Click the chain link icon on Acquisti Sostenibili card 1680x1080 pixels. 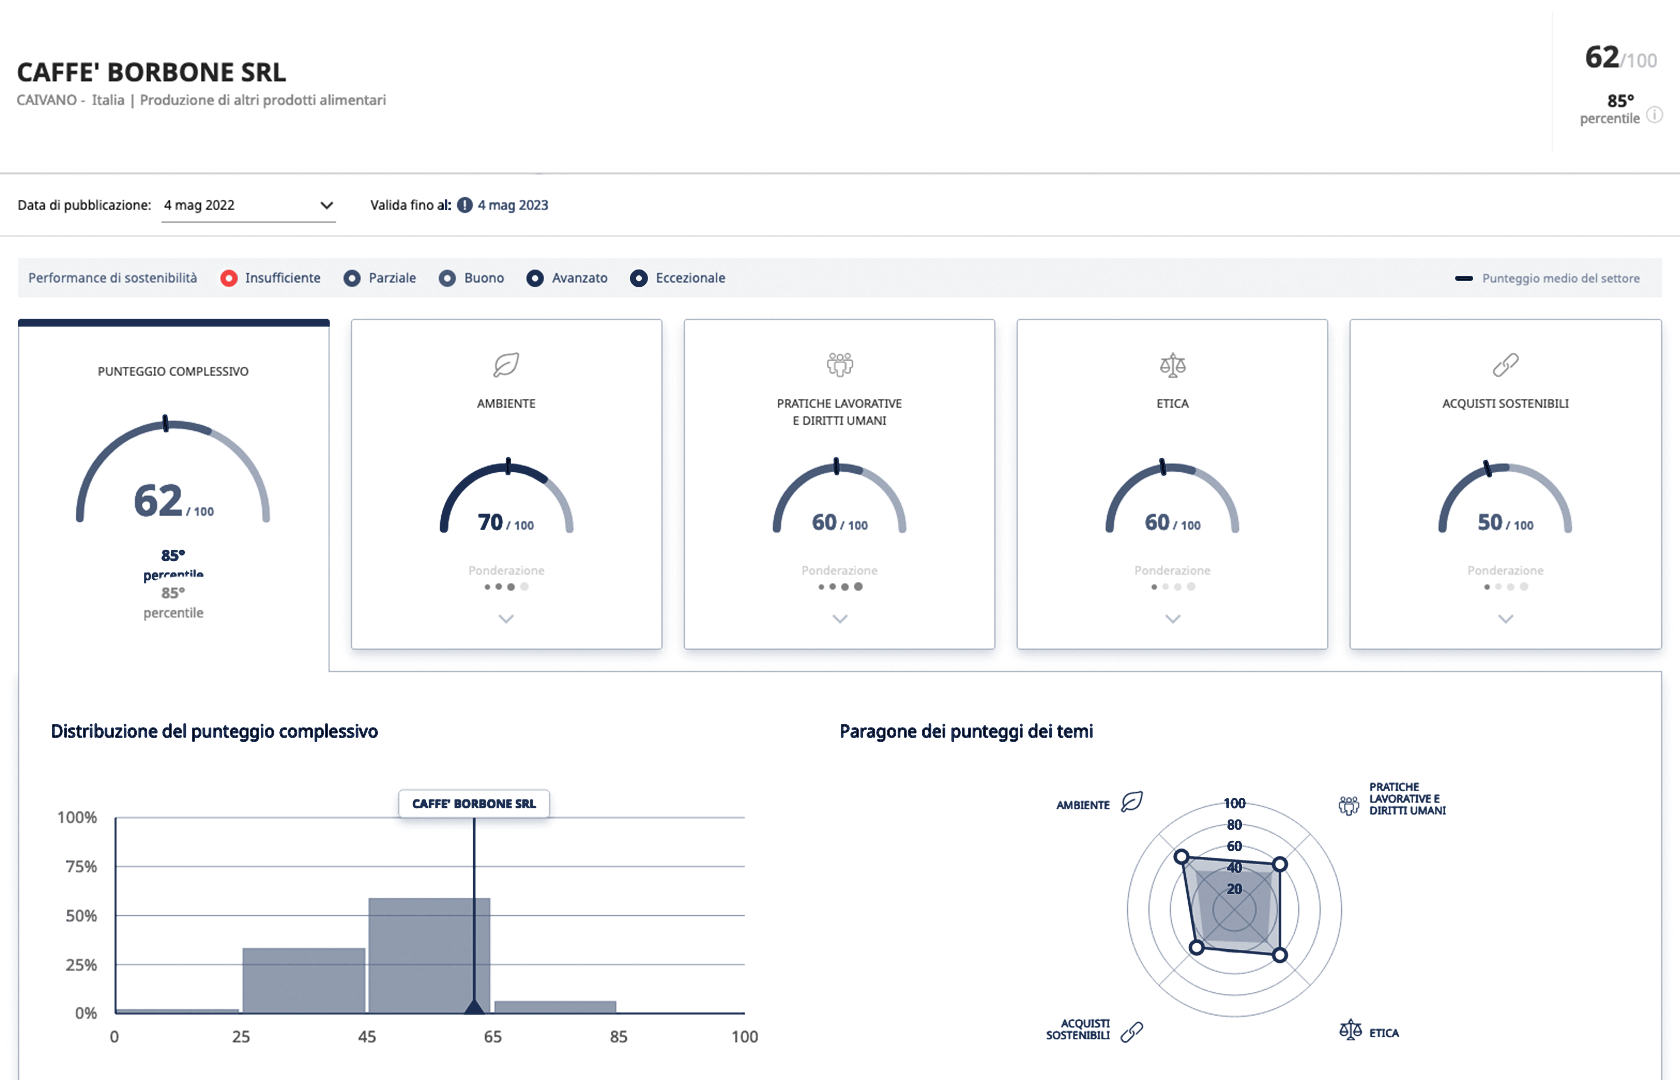(x=1506, y=365)
